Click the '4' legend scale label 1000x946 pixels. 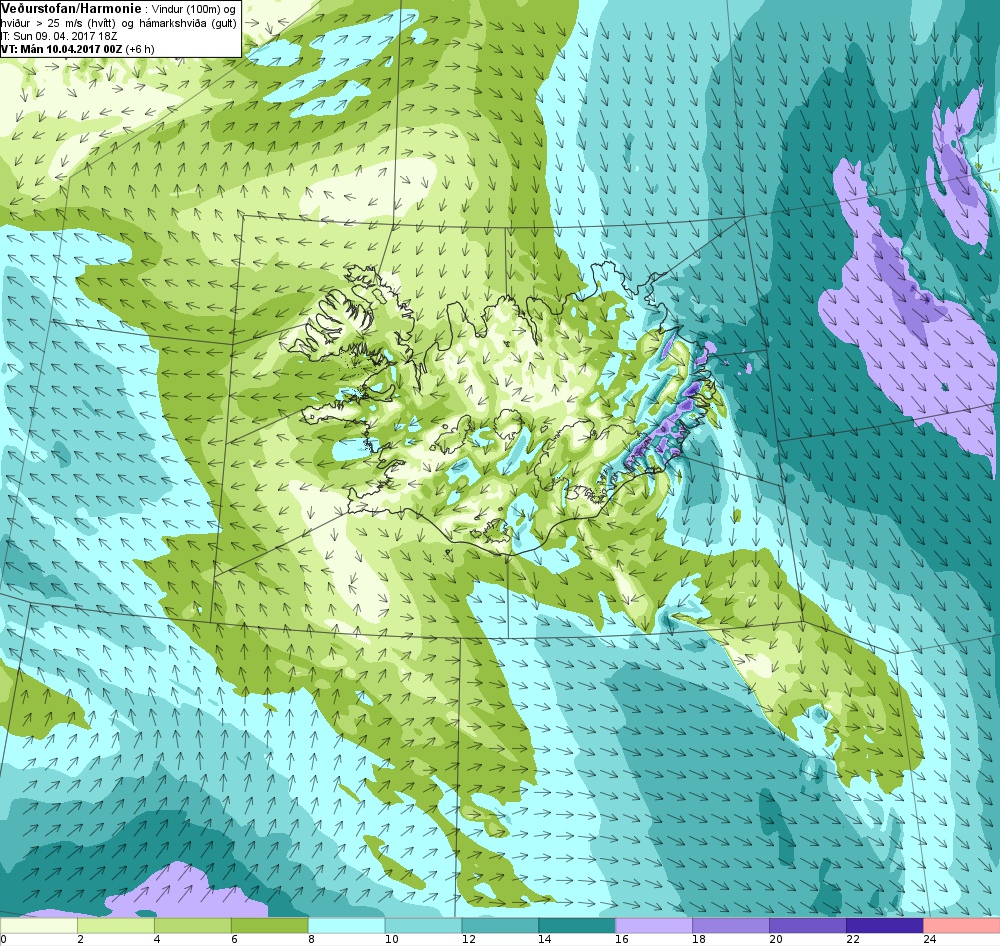pyautogui.click(x=157, y=939)
